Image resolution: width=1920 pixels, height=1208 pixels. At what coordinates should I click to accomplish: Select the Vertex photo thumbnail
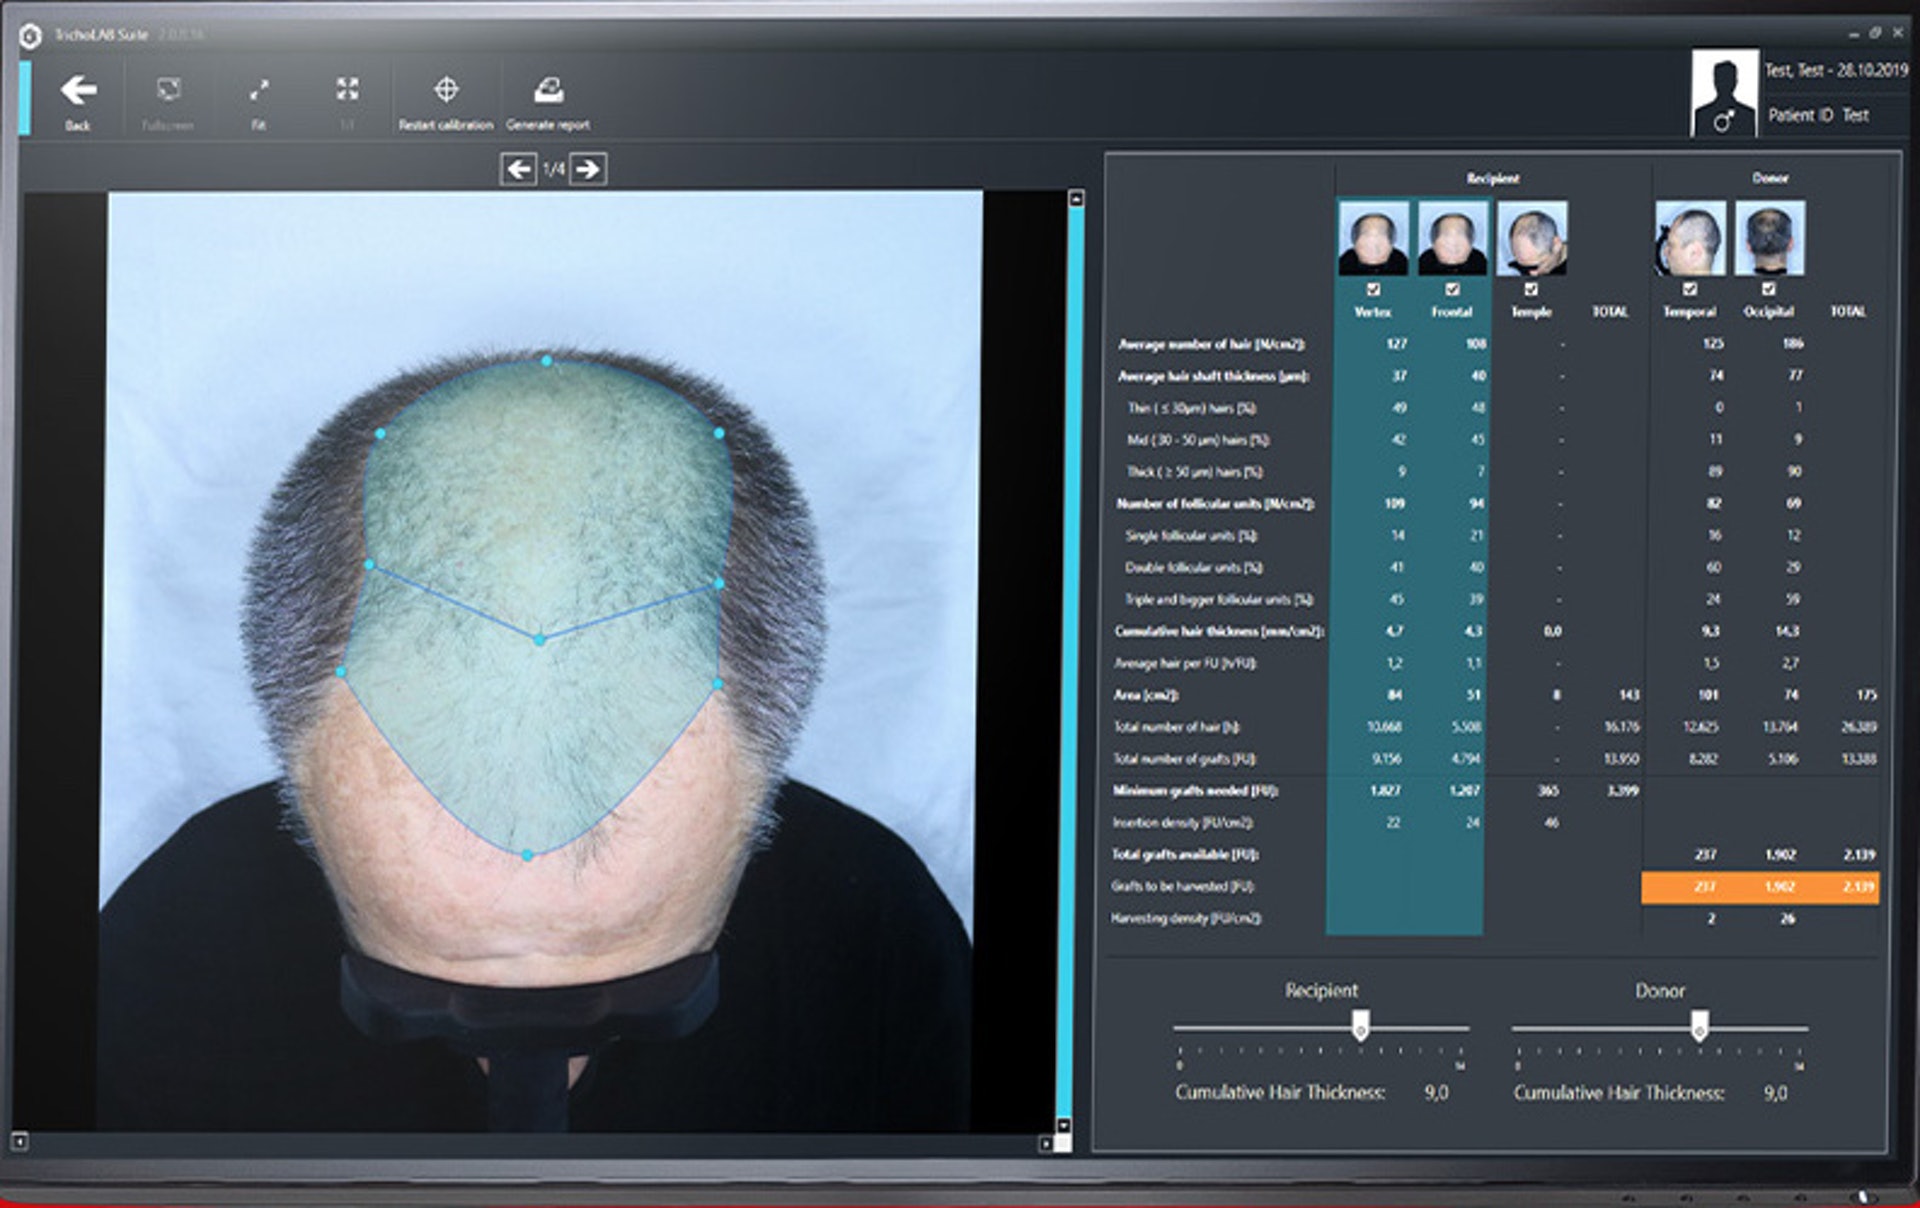(1373, 238)
